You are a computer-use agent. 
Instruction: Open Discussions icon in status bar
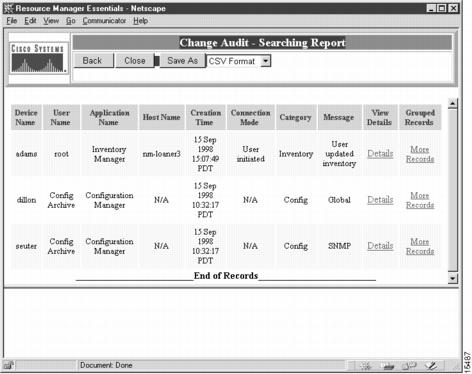click(409, 366)
